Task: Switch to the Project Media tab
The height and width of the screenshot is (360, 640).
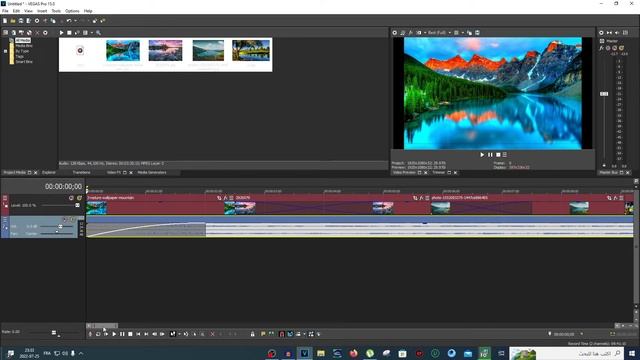Action: (x=14, y=173)
